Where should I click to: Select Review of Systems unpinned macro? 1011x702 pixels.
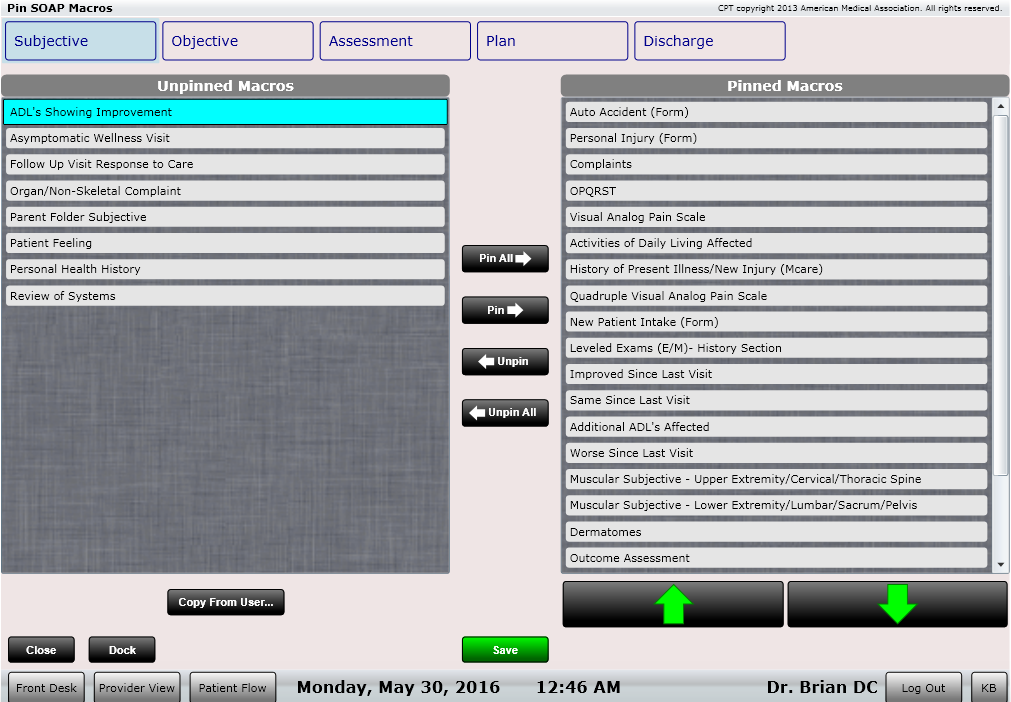[x=225, y=296]
